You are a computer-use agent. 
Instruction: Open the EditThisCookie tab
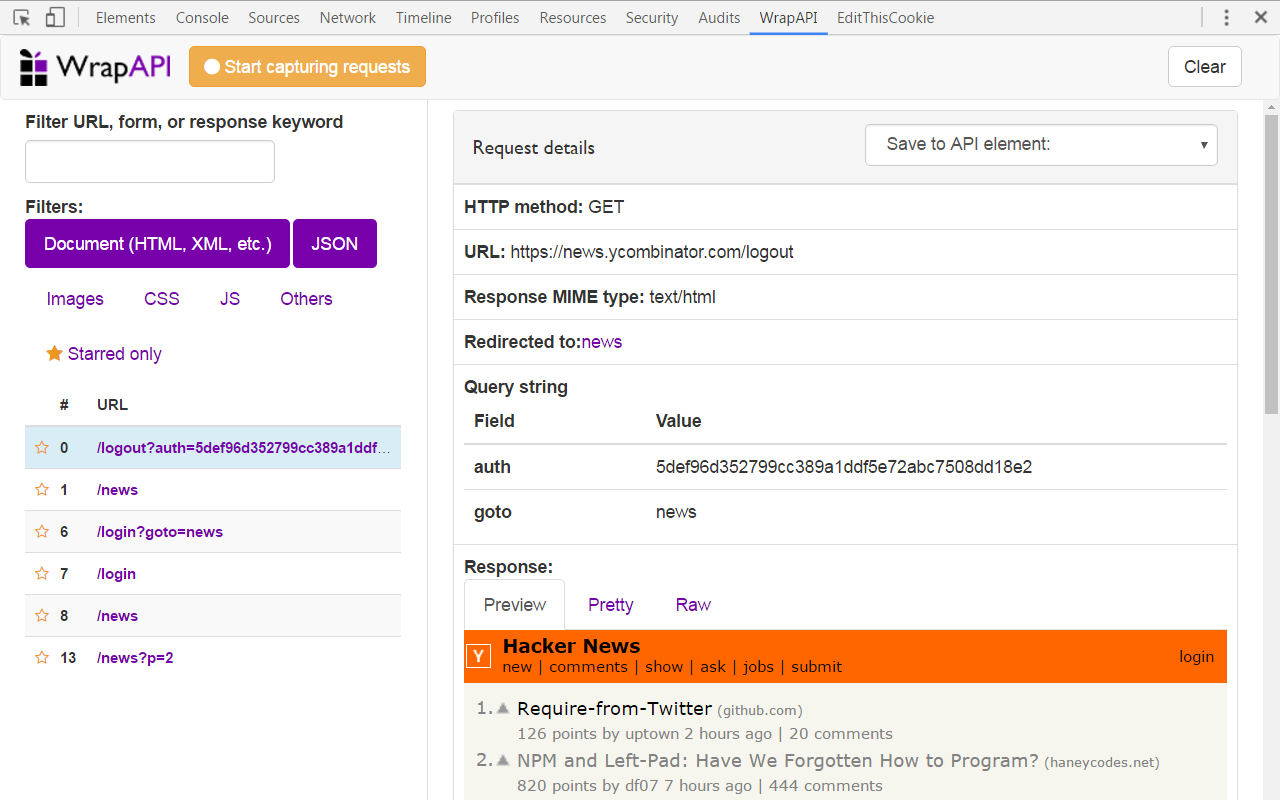click(x=886, y=17)
